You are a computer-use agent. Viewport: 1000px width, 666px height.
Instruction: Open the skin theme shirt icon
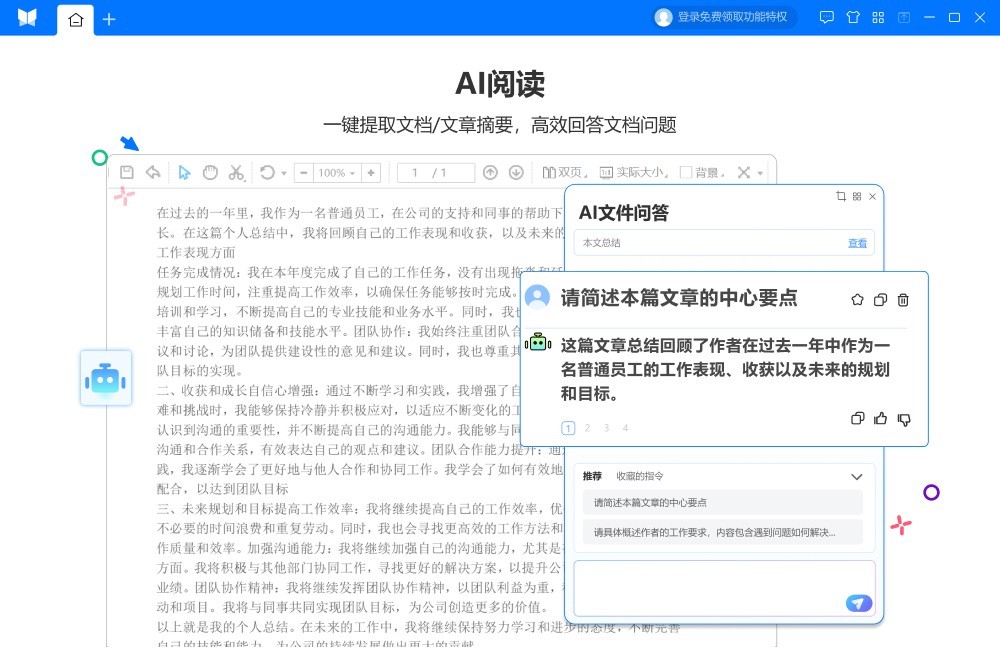(852, 17)
